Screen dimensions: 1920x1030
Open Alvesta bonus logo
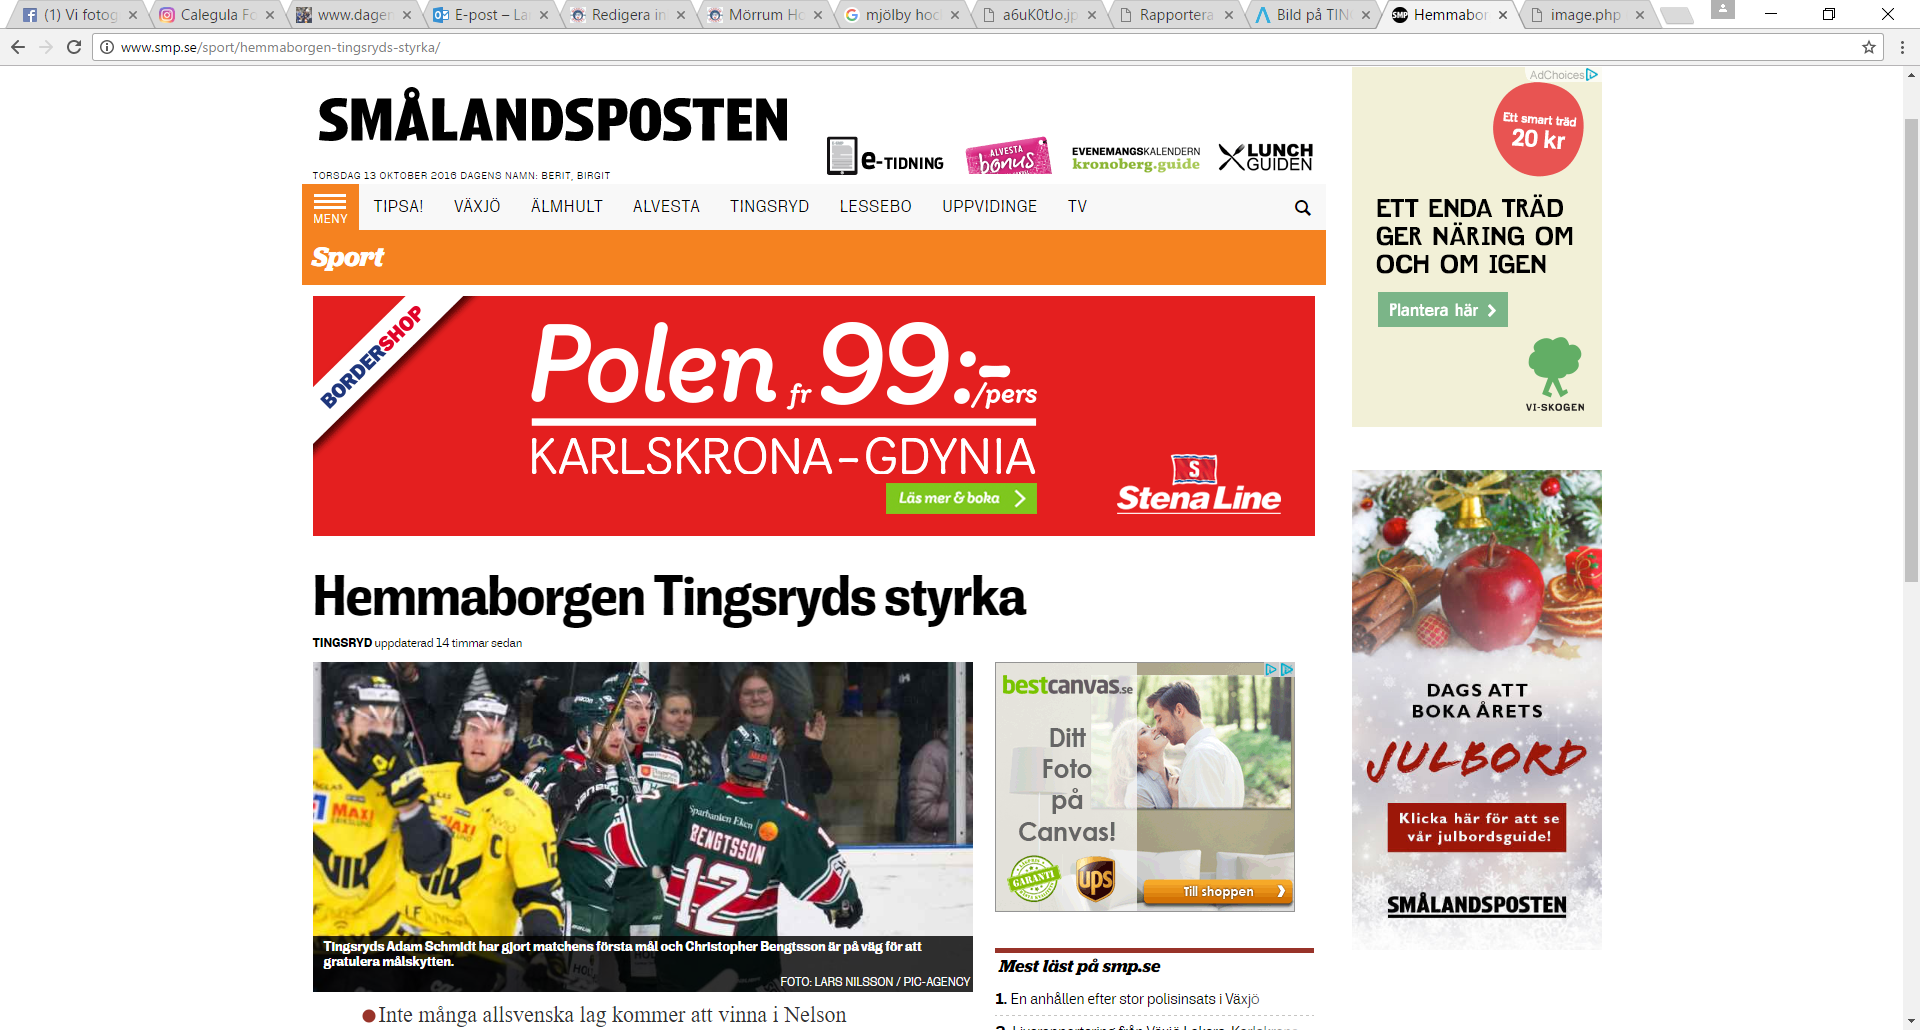1008,156
